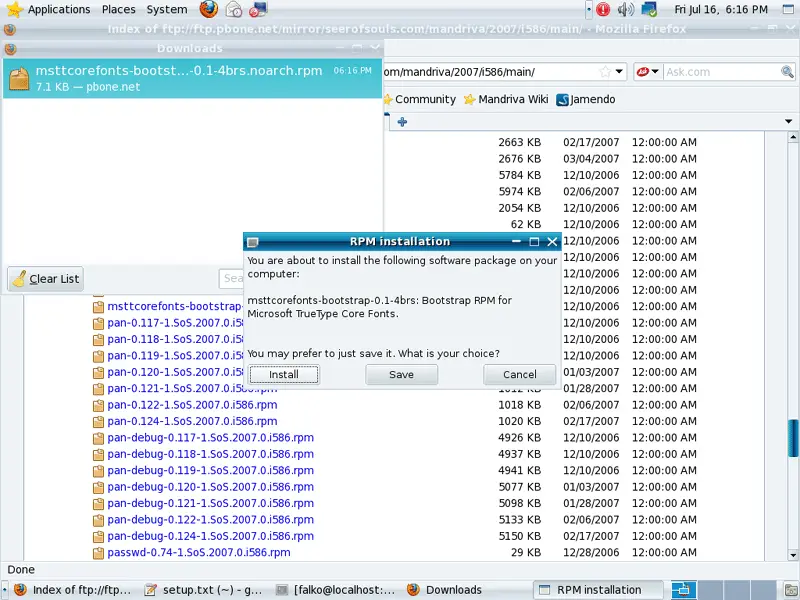Click the panel handle beside tray icons
This screenshot has height=600, width=800.
[x=589, y=9]
